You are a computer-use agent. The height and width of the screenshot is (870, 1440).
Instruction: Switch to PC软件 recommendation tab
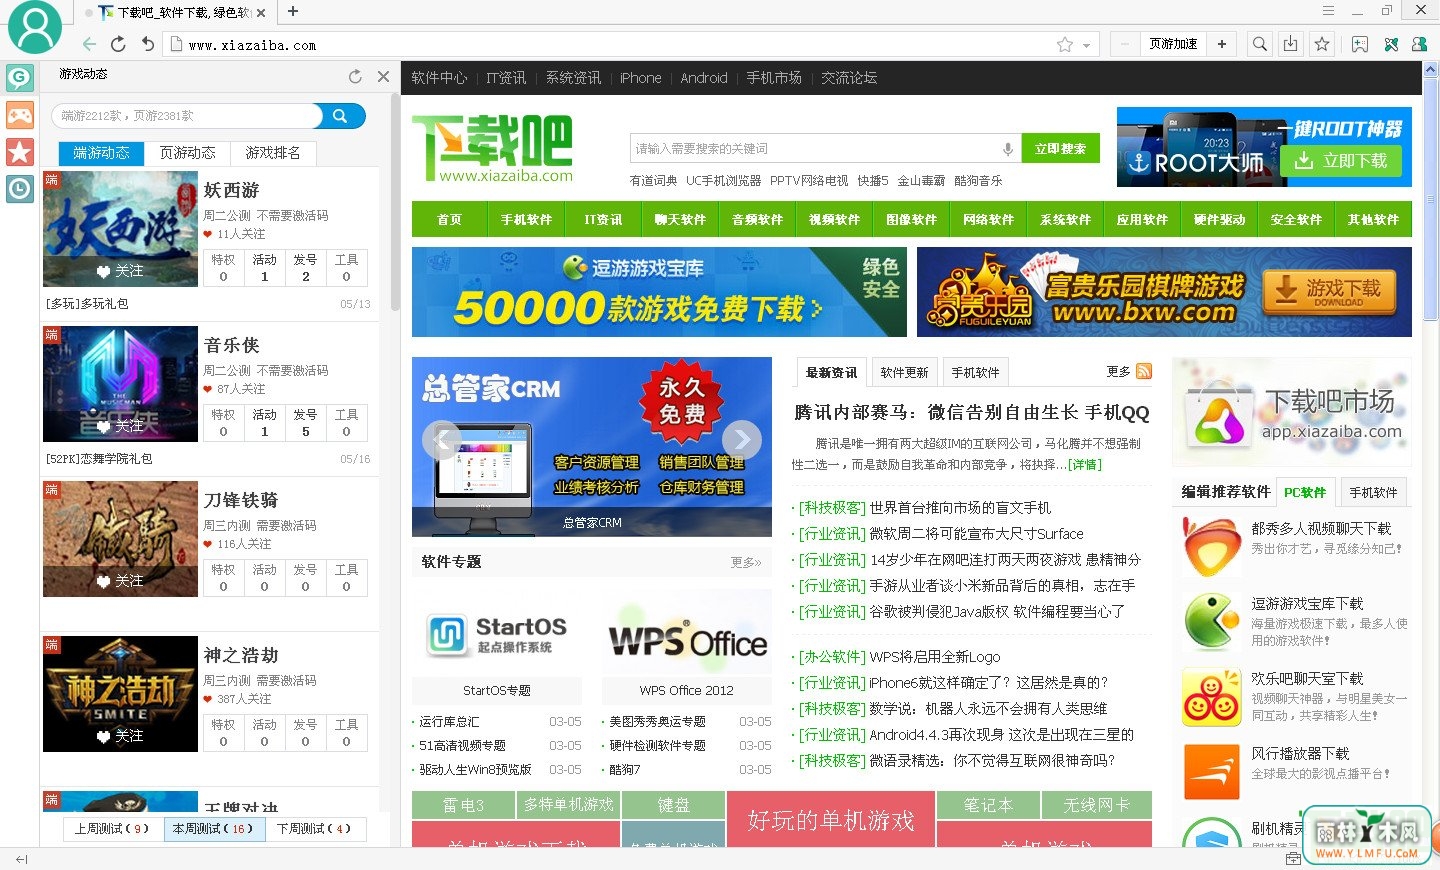click(x=1305, y=492)
